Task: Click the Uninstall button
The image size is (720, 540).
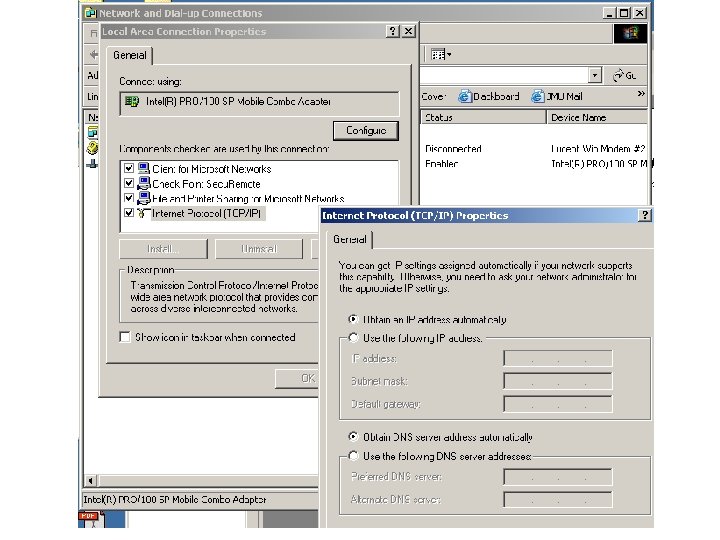Action: pyautogui.click(x=259, y=249)
